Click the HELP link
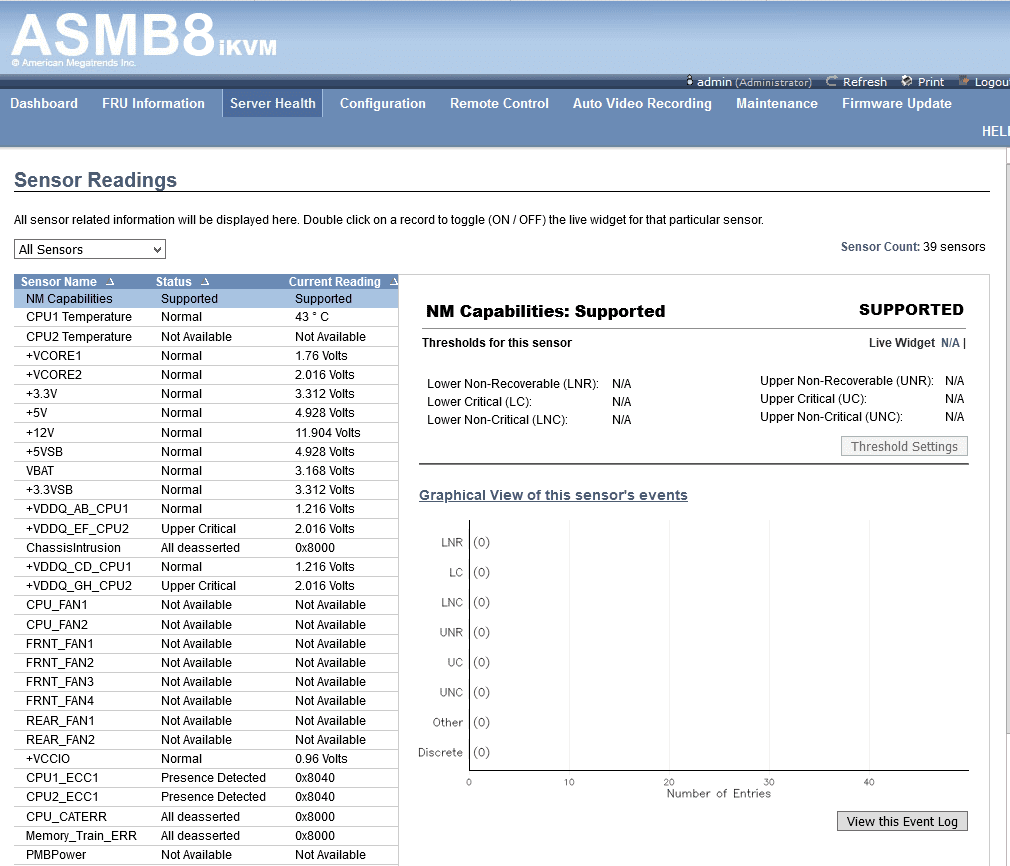This screenshot has height=866, width=1010. [995, 131]
